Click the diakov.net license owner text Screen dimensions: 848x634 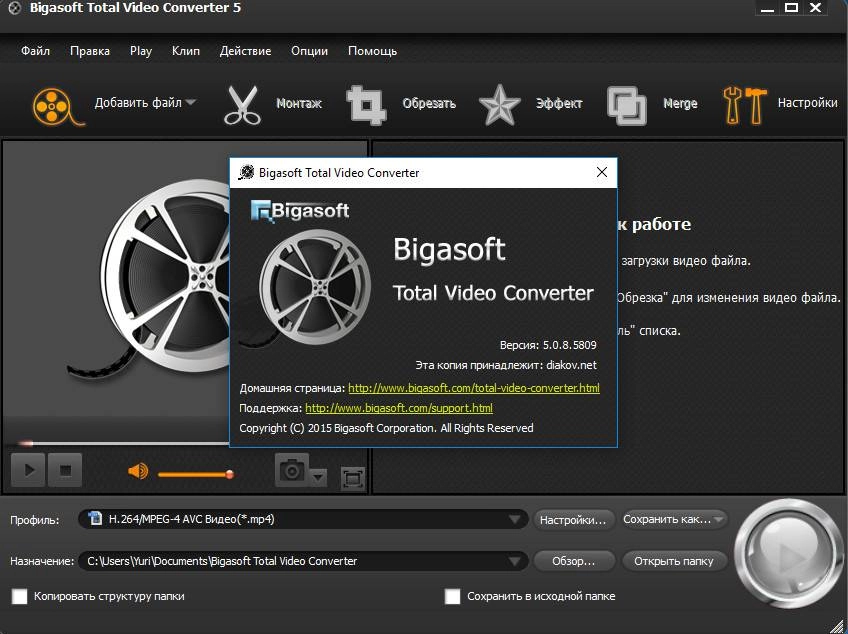pyautogui.click(x=571, y=365)
